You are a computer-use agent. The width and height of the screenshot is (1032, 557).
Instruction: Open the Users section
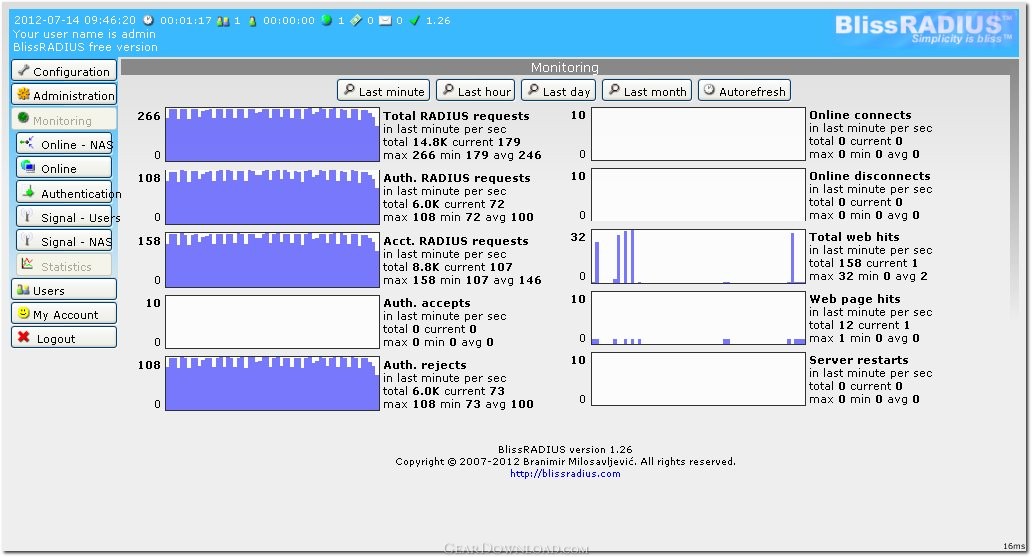coord(64,289)
